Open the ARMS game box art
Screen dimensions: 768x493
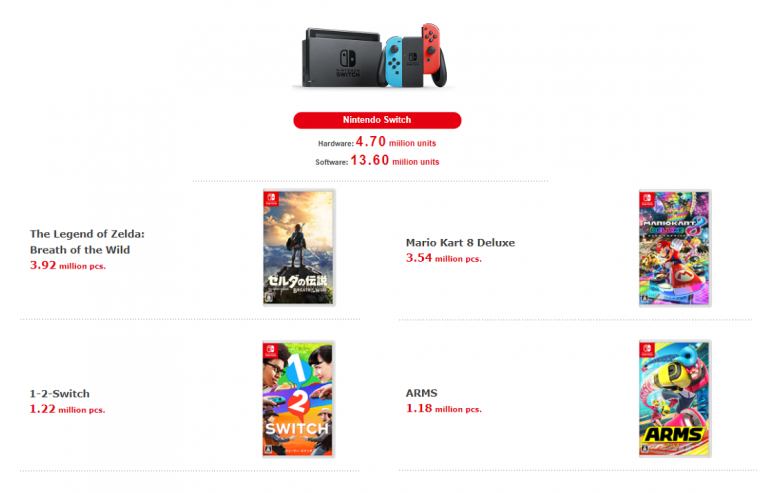(x=675, y=399)
